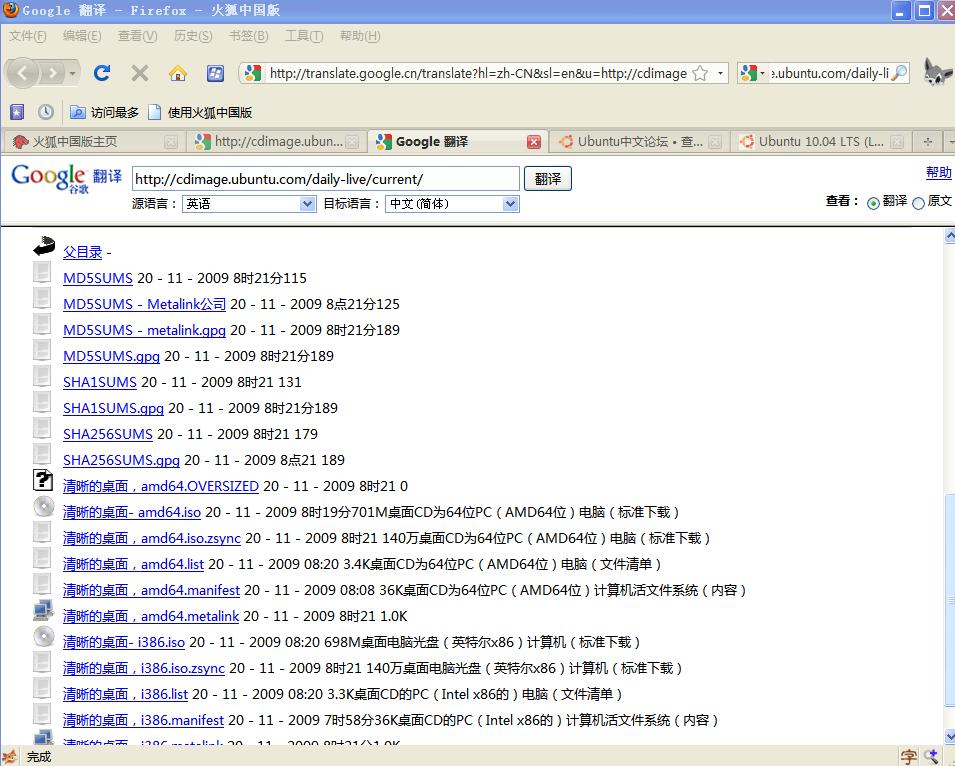The width and height of the screenshot is (955, 766).
Task: Open the 书签(B) menu
Action: coord(248,36)
